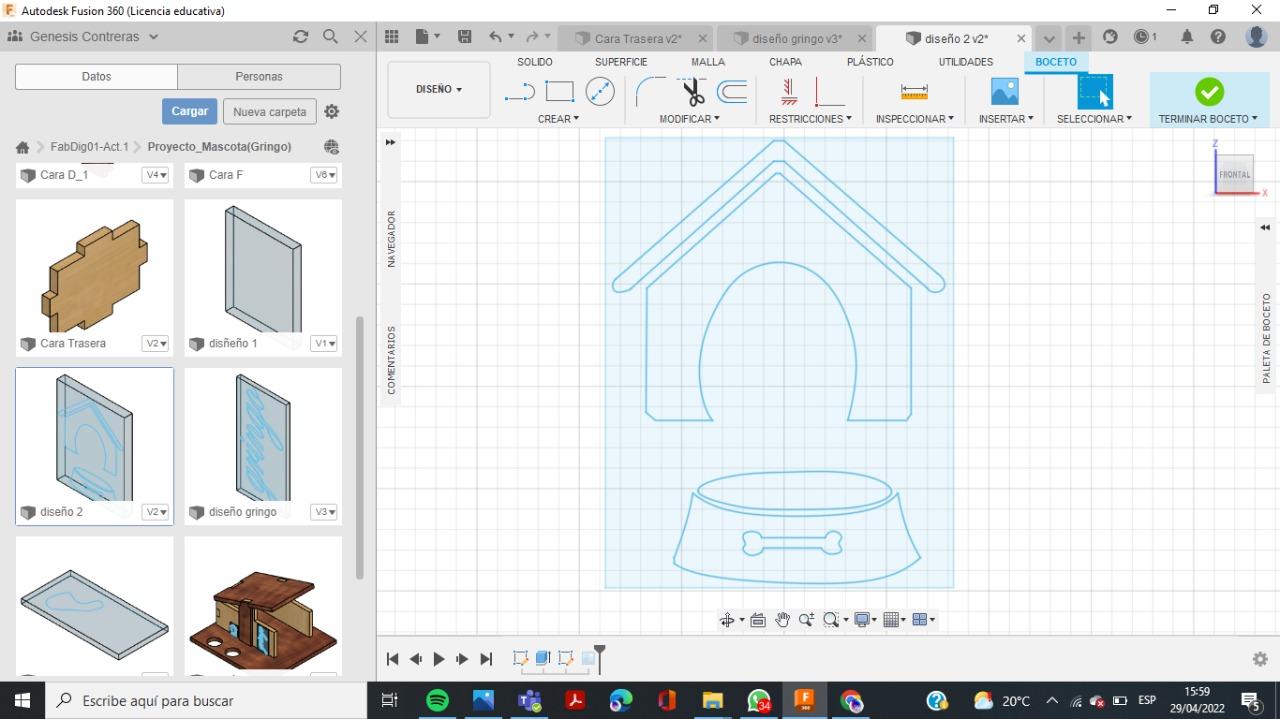Click the FRONTAL view cube face

click(x=1235, y=174)
